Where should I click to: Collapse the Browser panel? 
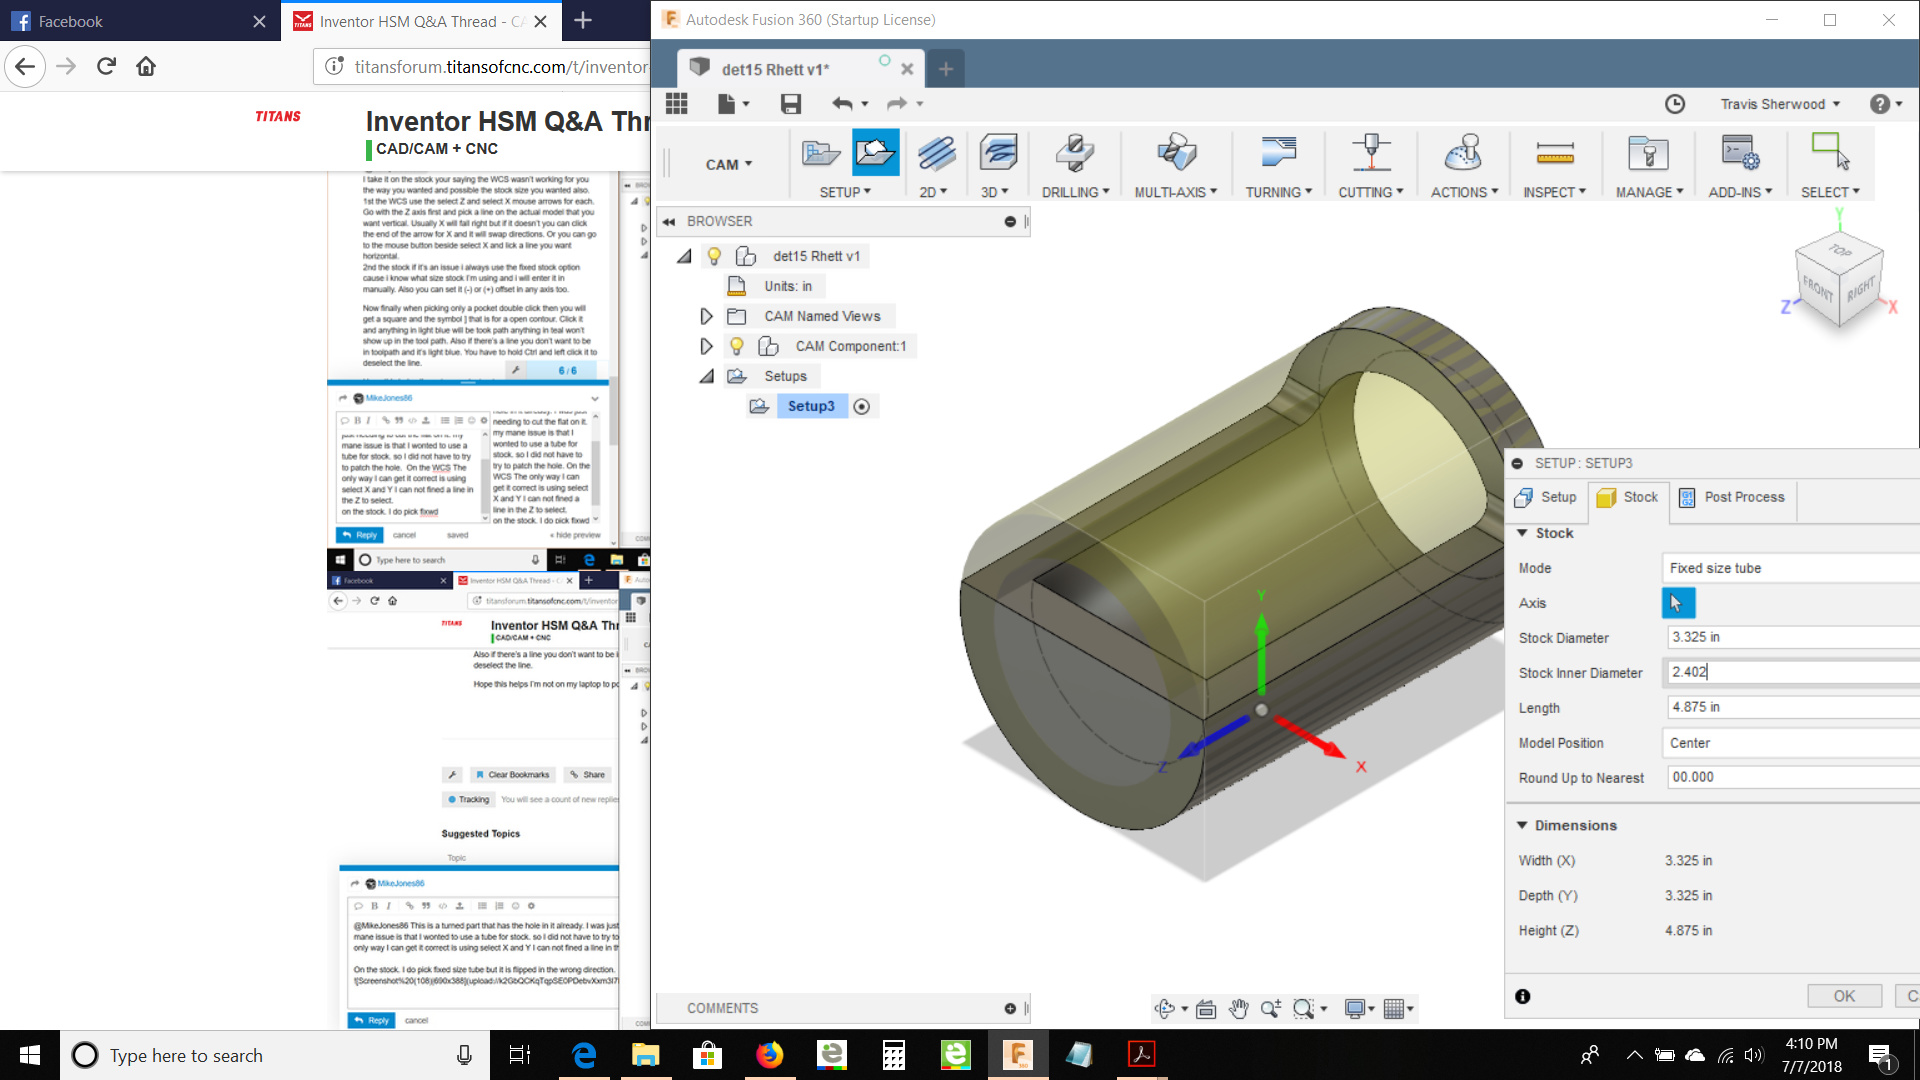[666, 221]
